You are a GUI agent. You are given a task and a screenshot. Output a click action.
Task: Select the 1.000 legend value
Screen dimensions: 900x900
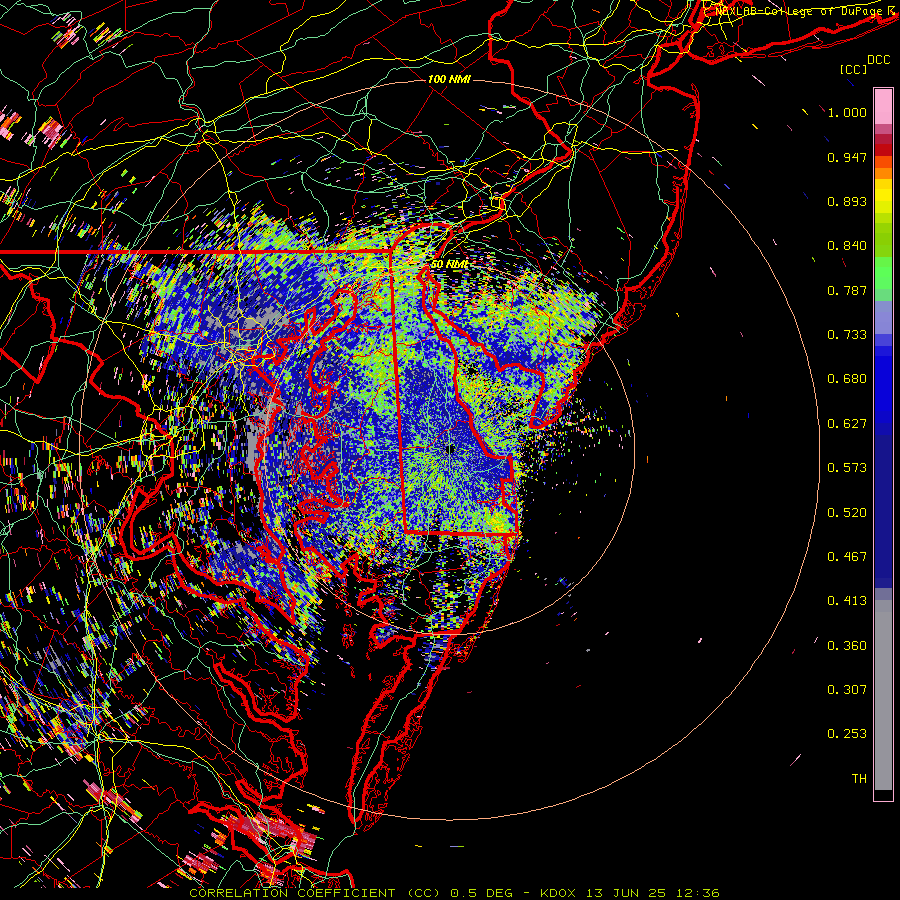pyautogui.click(x=847, y=112)
